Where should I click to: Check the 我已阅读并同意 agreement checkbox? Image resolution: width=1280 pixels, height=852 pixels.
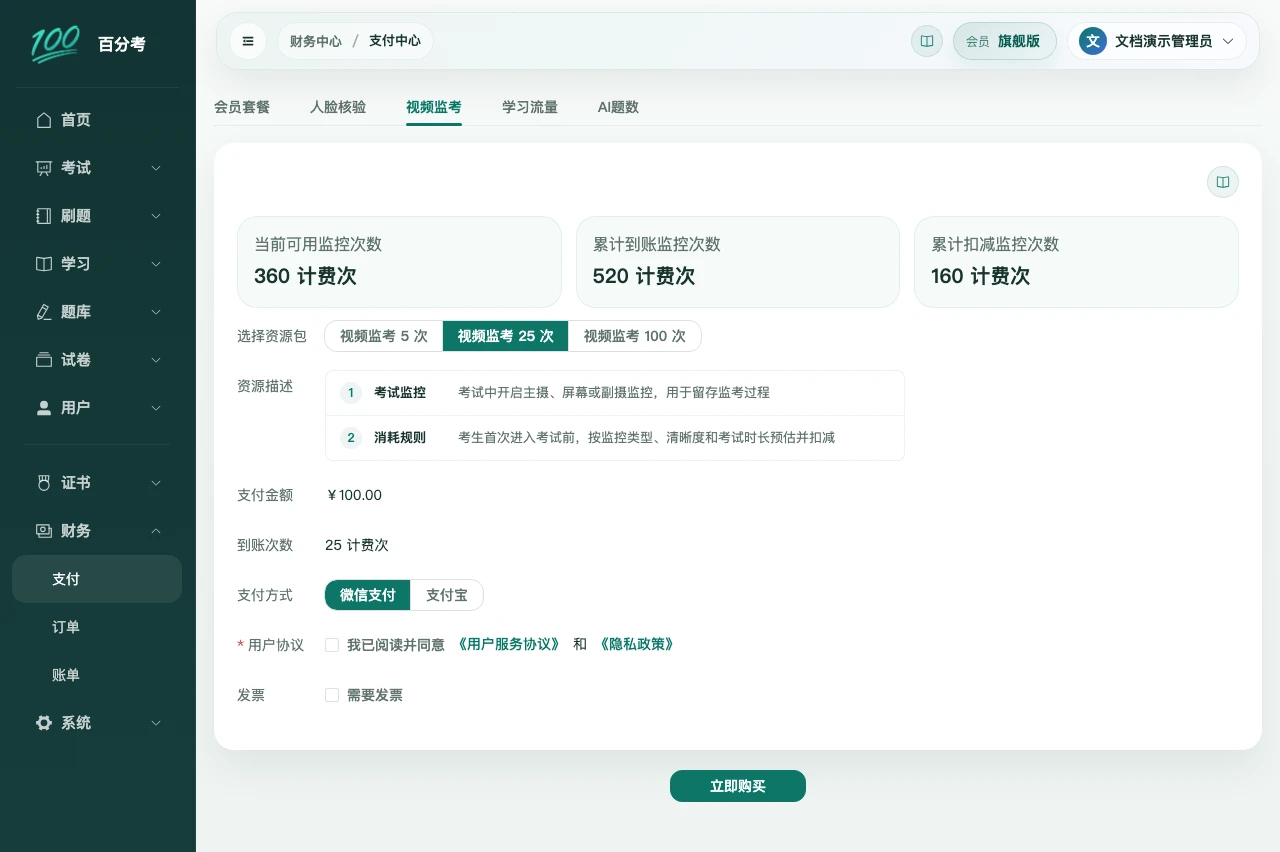[332, 645]
